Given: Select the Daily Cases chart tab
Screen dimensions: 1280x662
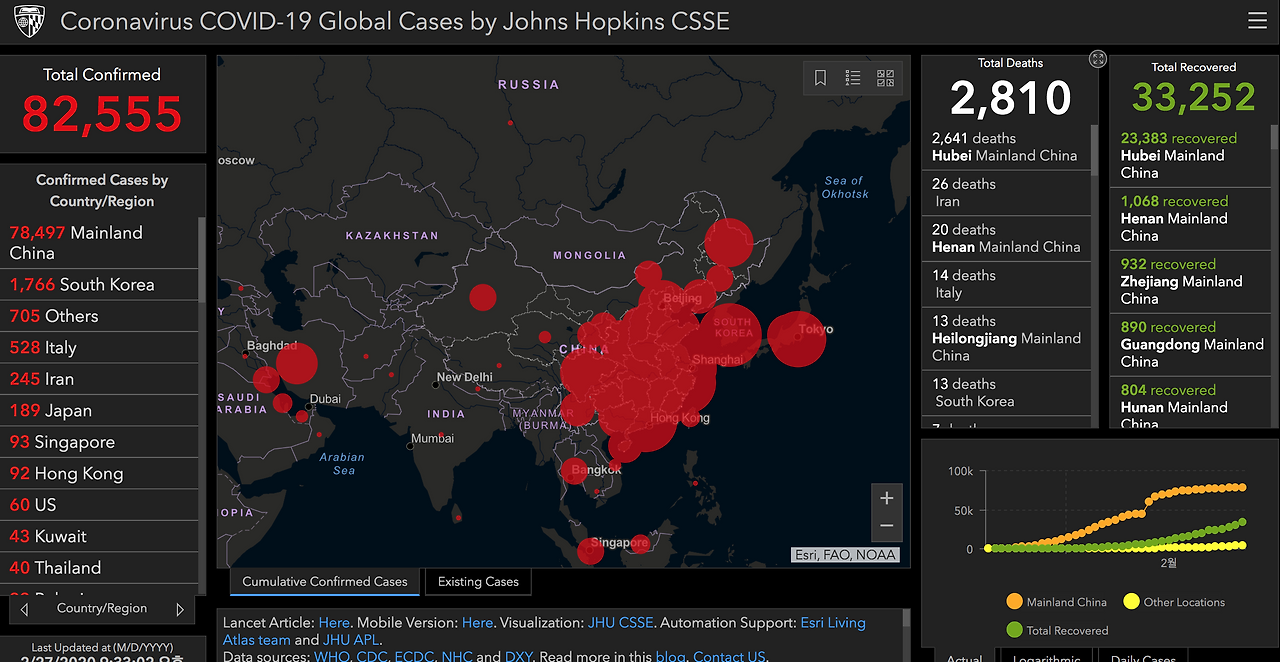Looking at the screenshot, I should (x=1143, y=657).
